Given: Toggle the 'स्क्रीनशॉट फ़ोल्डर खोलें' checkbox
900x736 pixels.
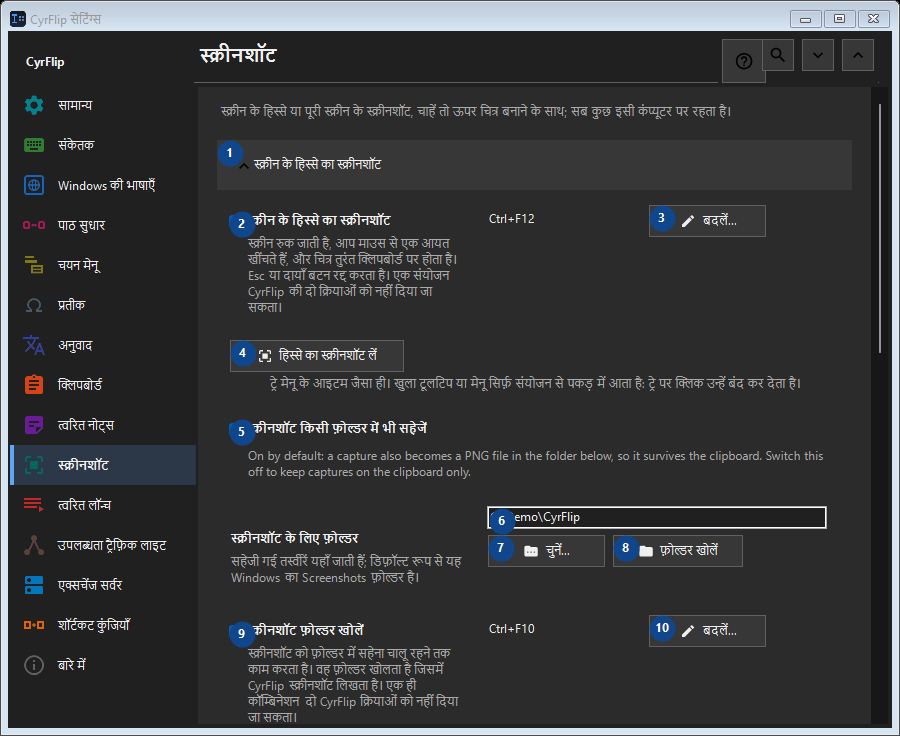Looking at the screenshot, I should pyautogui.click(x=236, y=631).
